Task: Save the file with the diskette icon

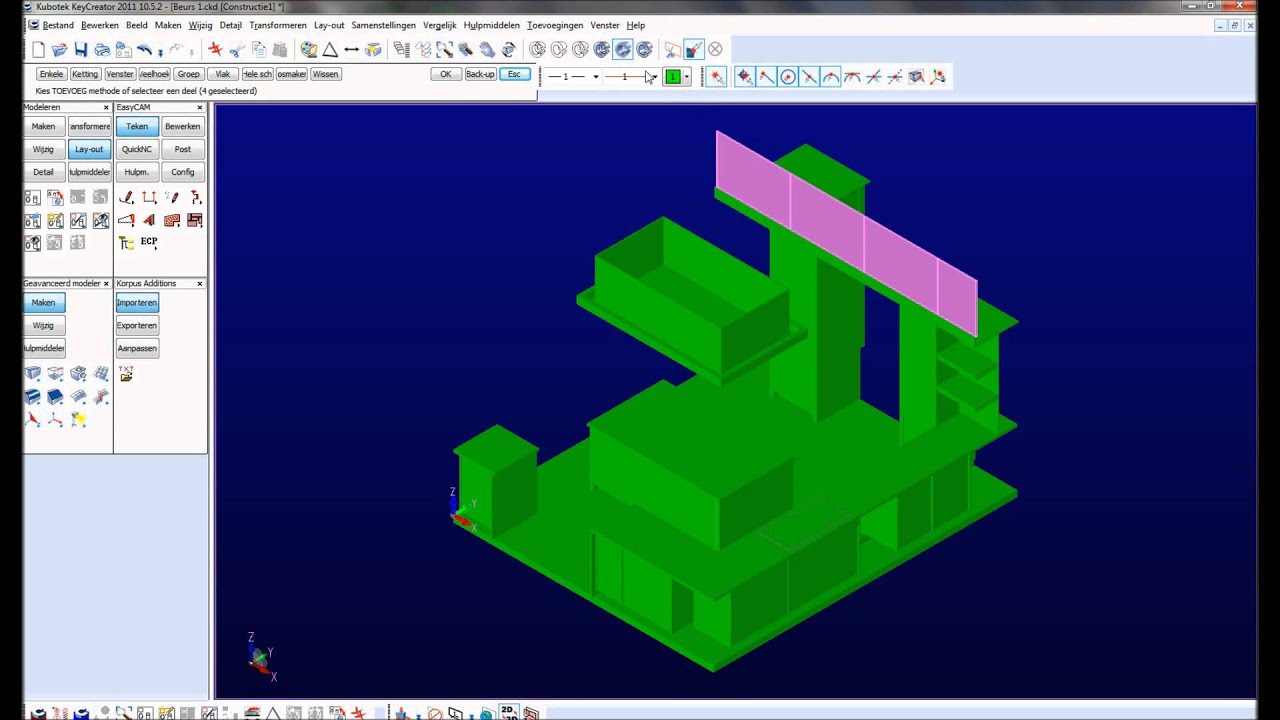Action: click(x=81, y=50)
